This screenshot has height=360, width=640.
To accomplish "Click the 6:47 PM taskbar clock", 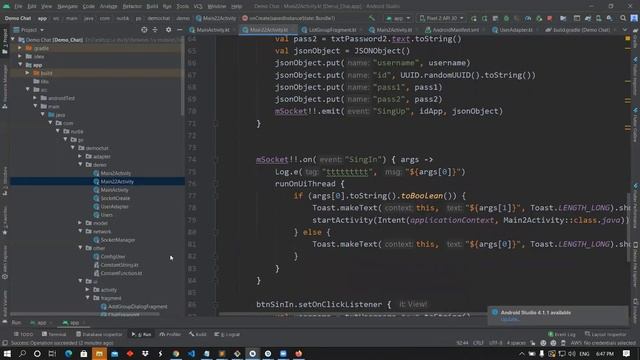I will click(604, 353).
